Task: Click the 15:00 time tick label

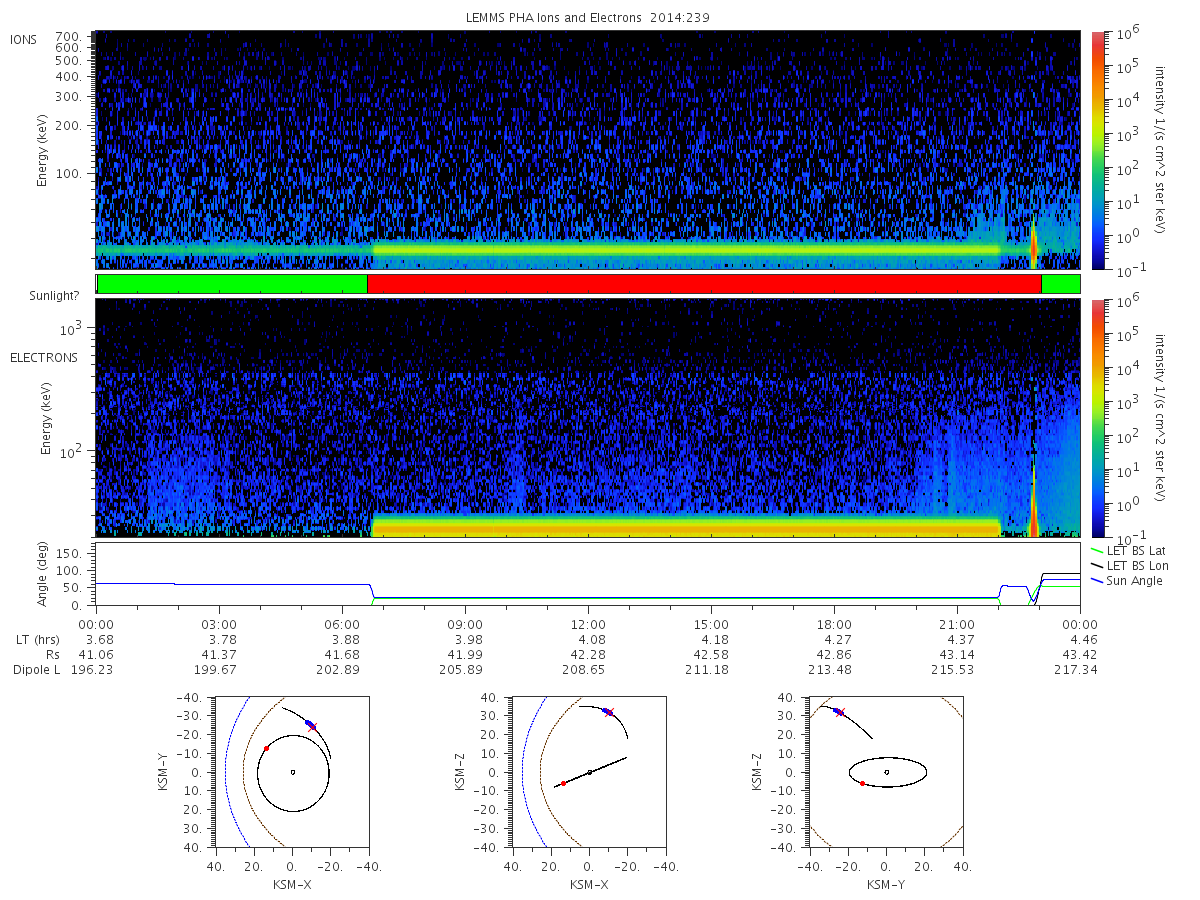Action: [711, 625]
